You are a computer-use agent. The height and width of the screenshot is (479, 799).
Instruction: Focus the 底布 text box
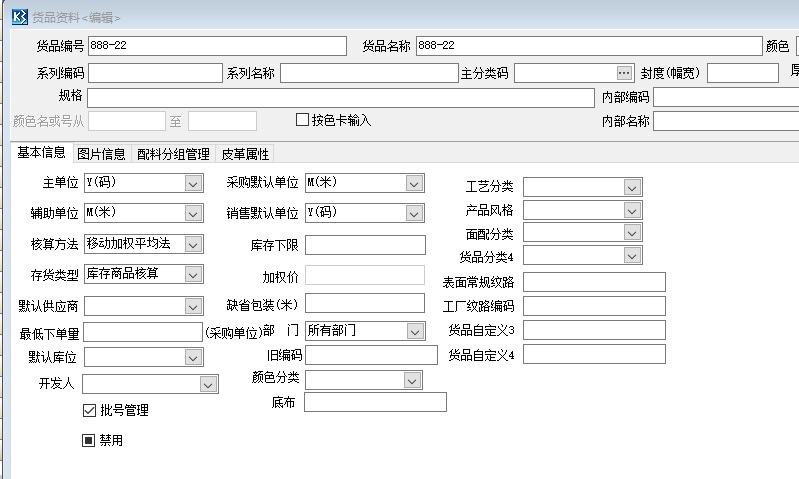point(376,402)
